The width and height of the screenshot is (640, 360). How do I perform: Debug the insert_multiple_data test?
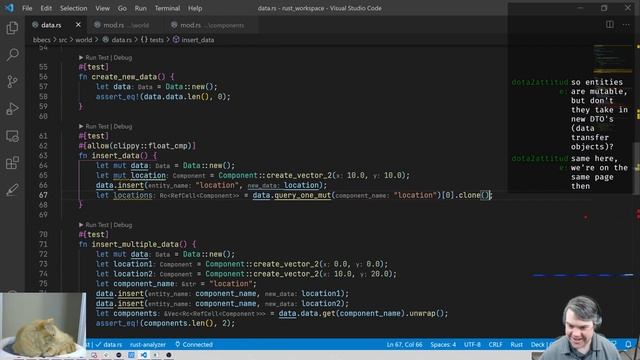[123, 225]
